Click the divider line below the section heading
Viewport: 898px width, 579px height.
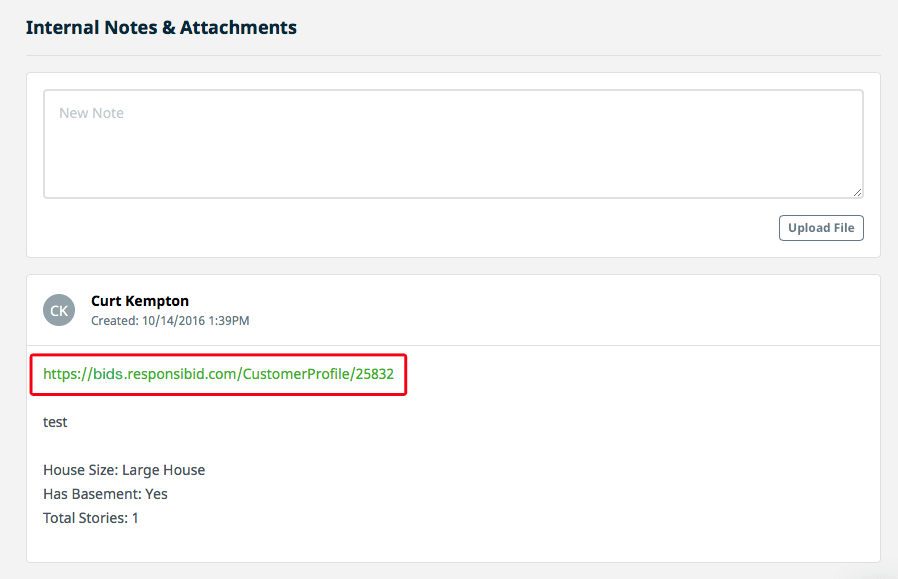click(453, 56)
